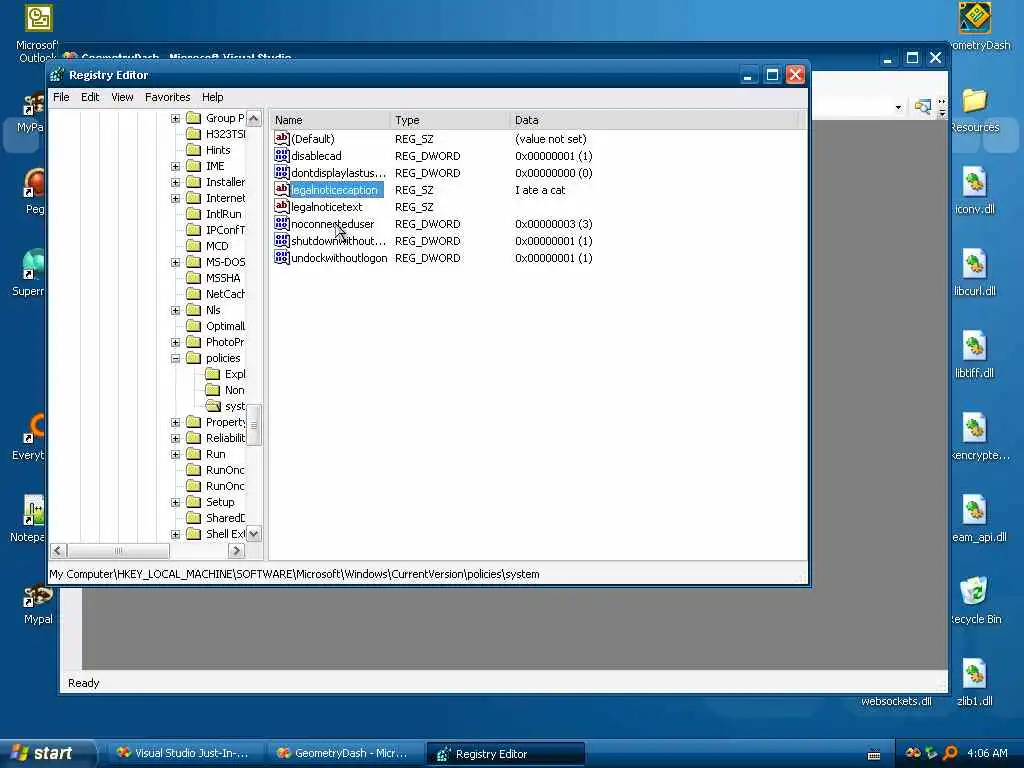Click the Data column header

[x=654, y=120]
